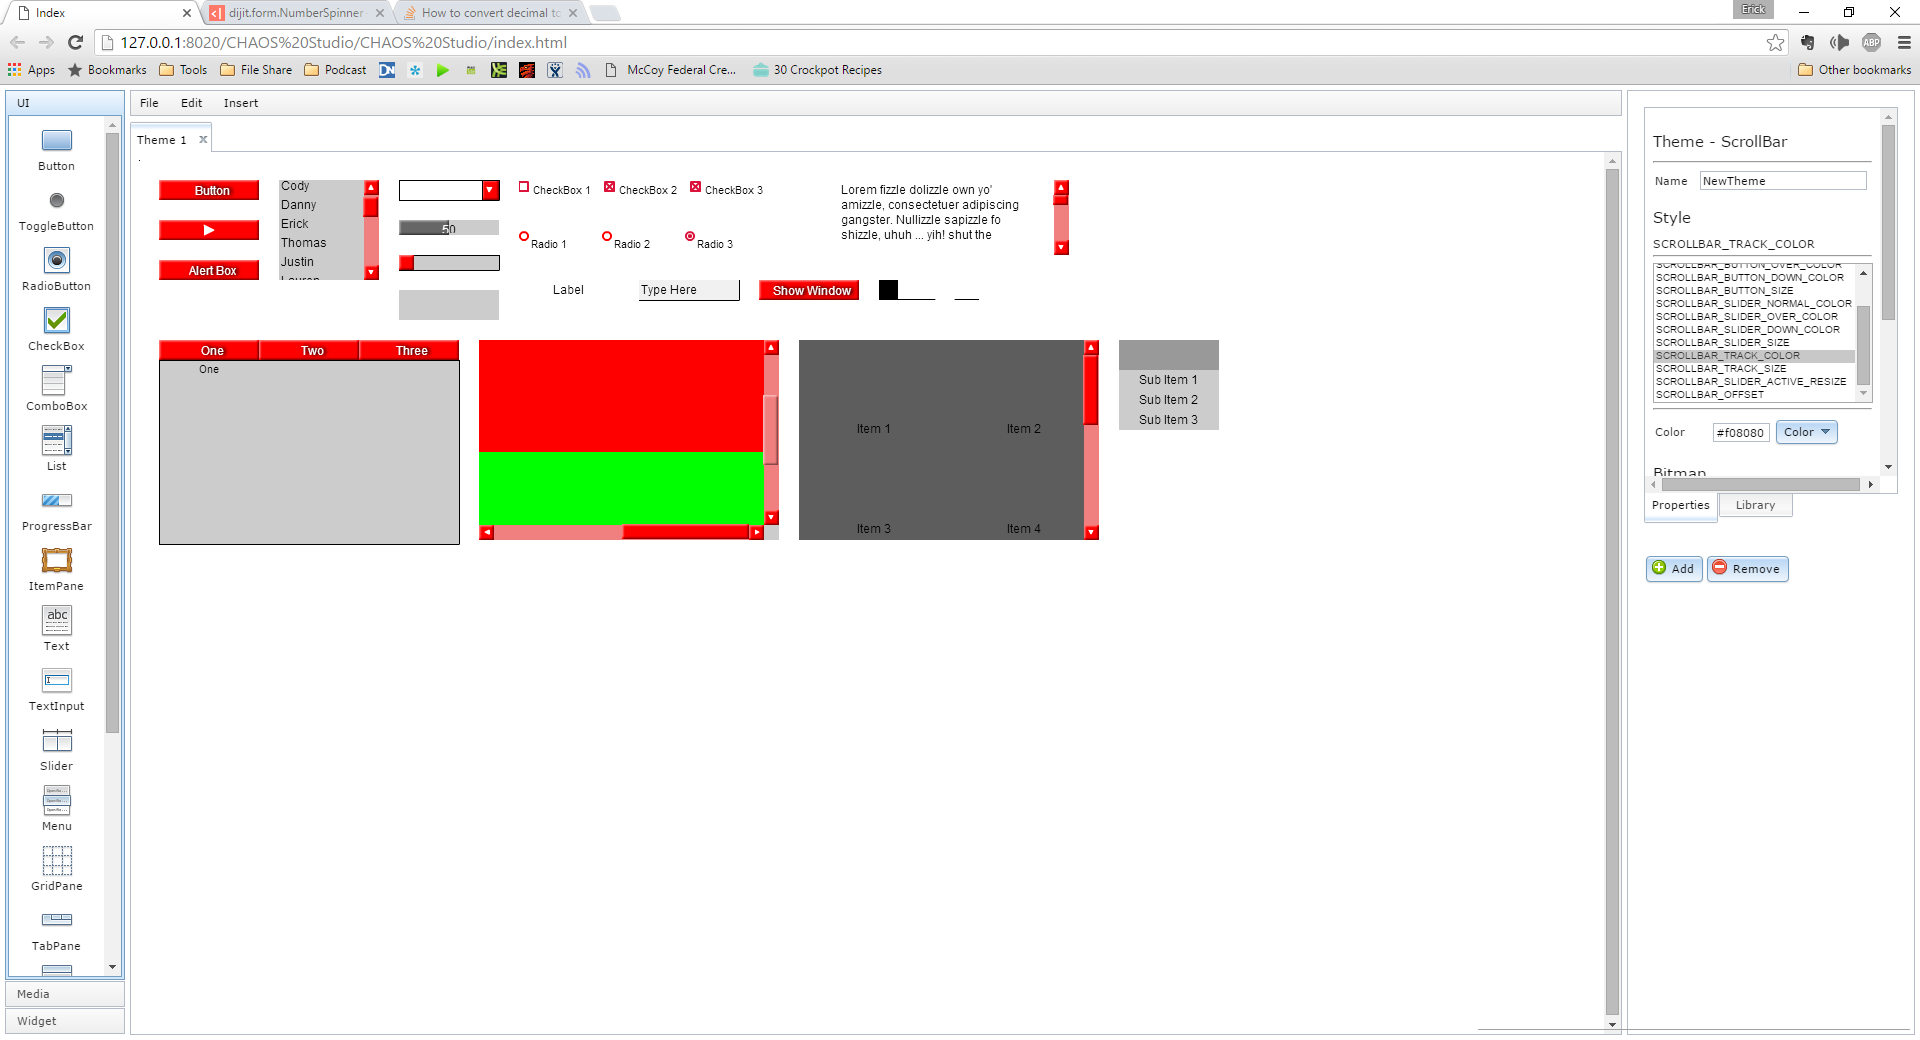This screenshot has width=1920, height=1040.
Task: Select the RadioButton widget icon
Action: (56, 262)
